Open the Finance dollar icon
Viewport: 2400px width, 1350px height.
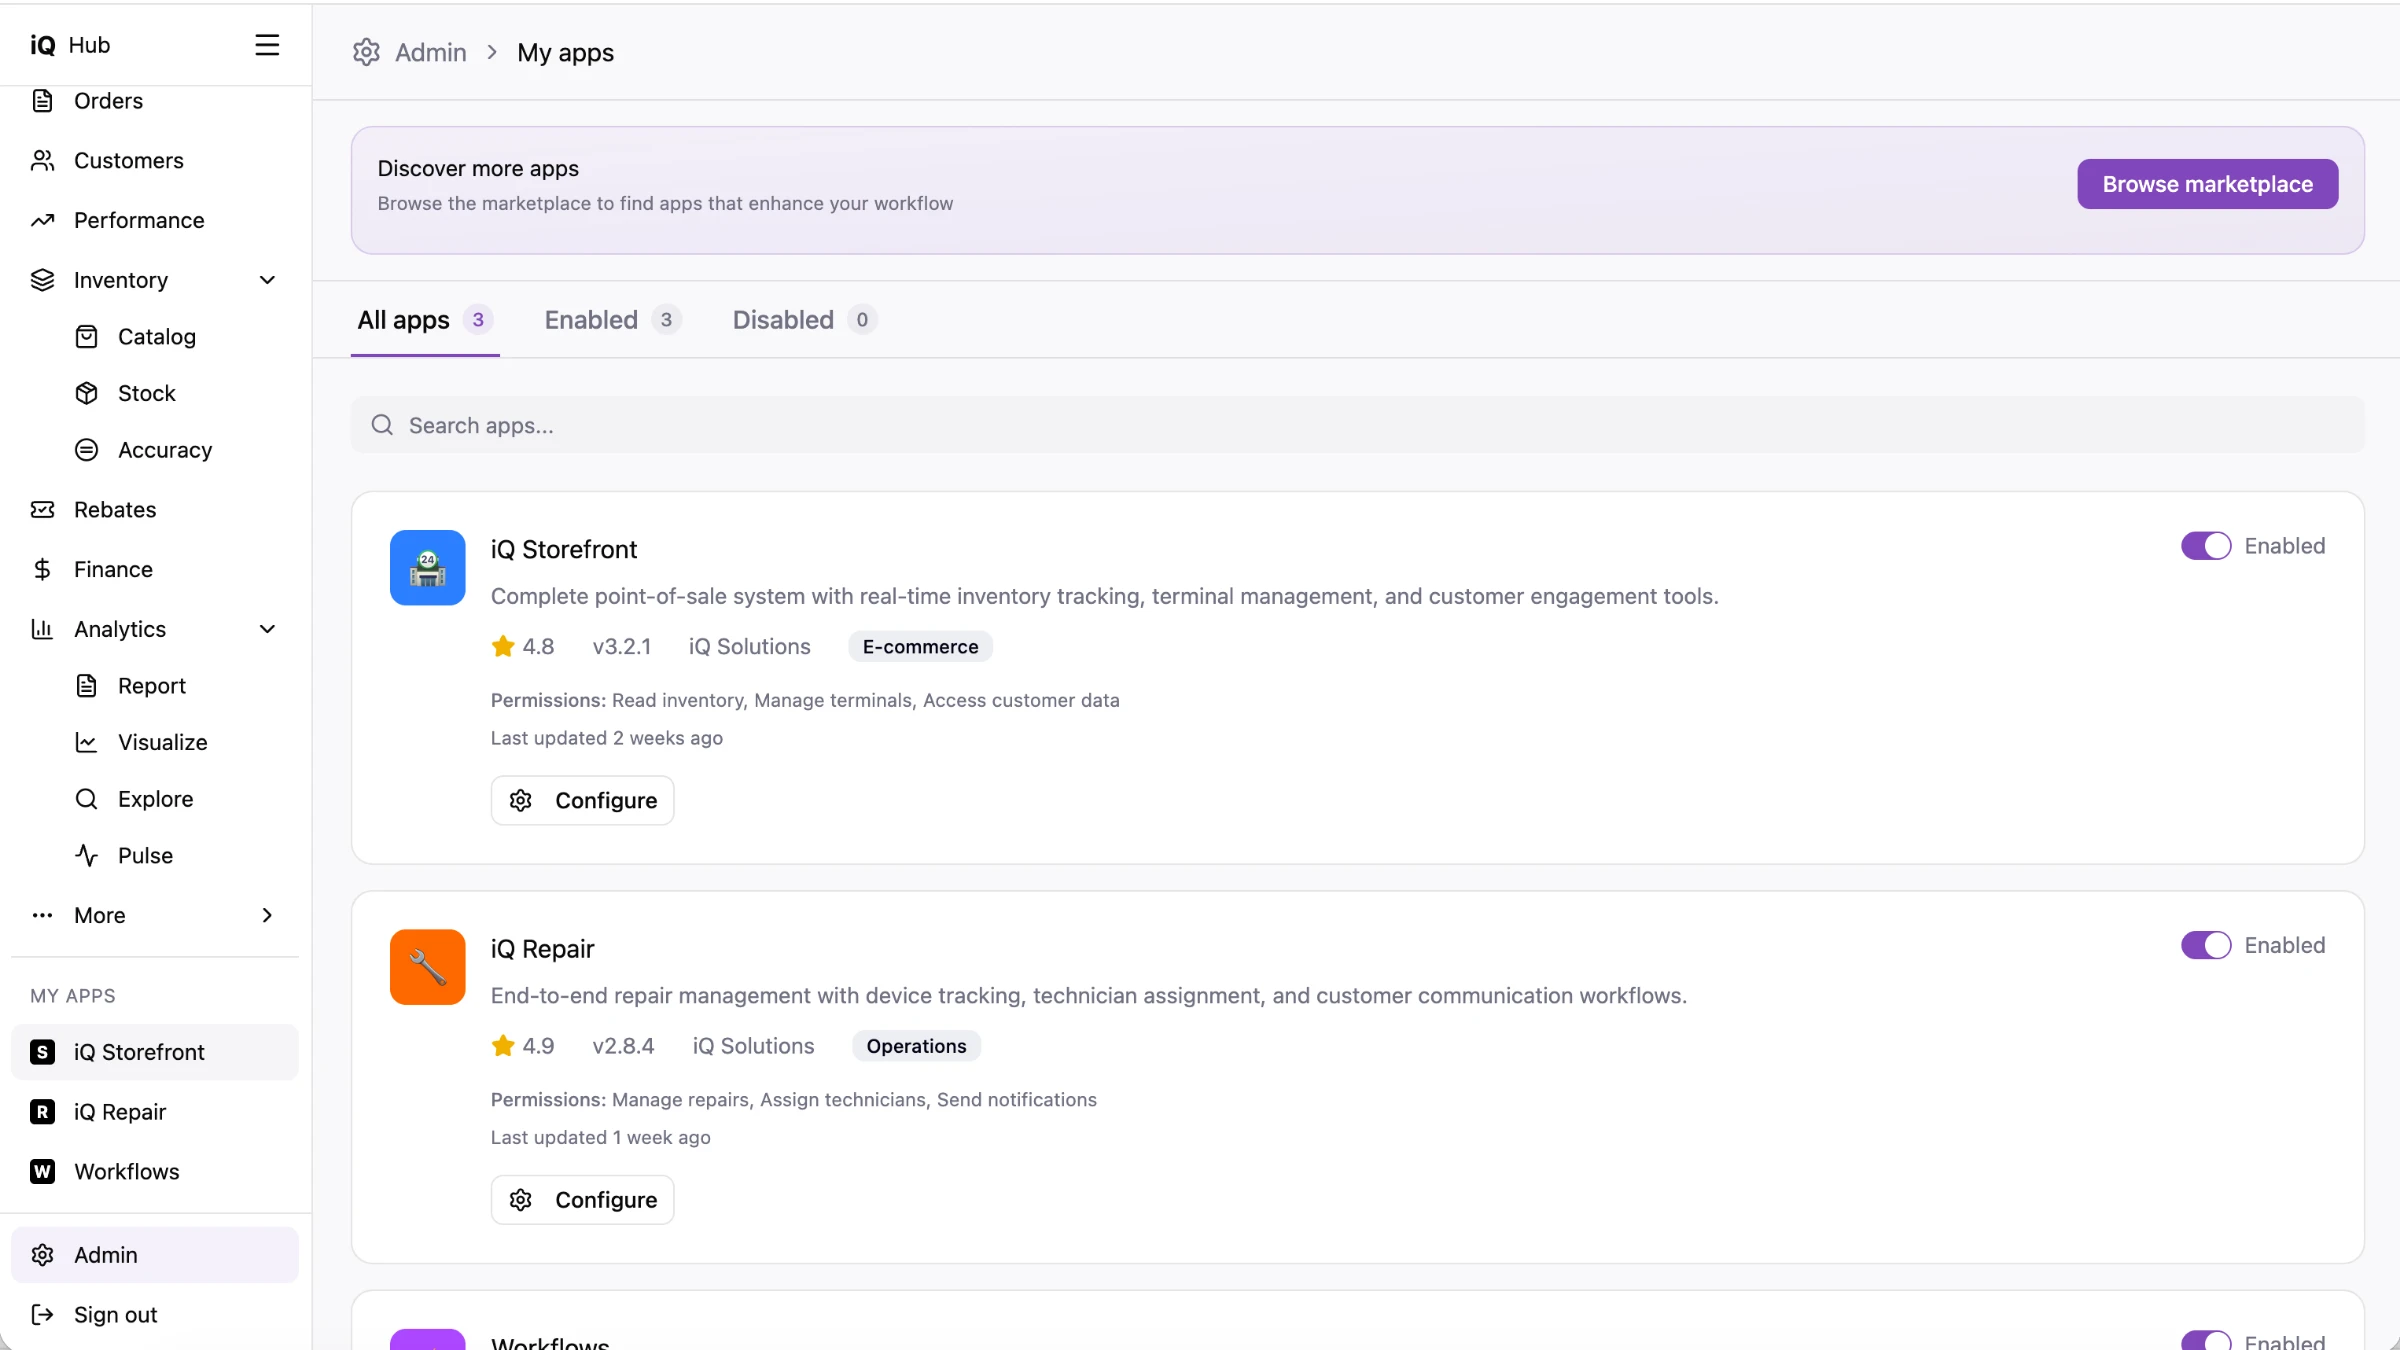click(42, 569)
